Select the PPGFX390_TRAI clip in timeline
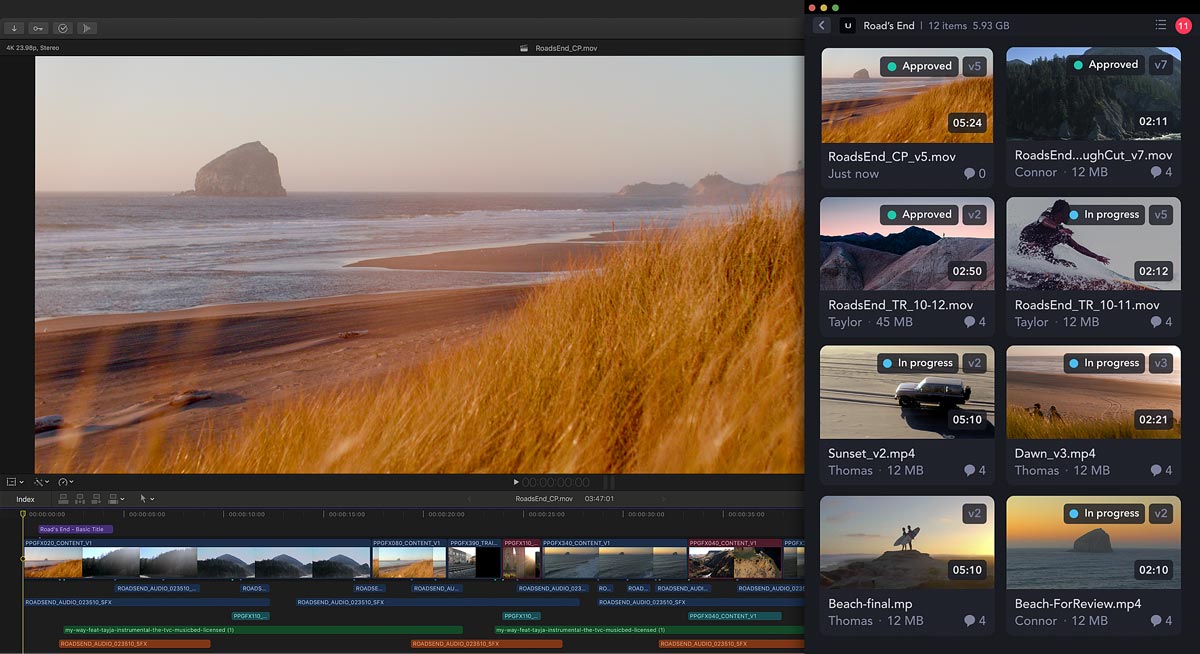 tap(474, 561)
